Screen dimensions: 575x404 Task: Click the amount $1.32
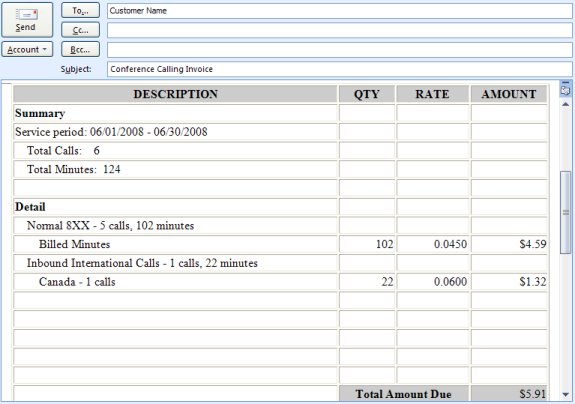point(533,282)
